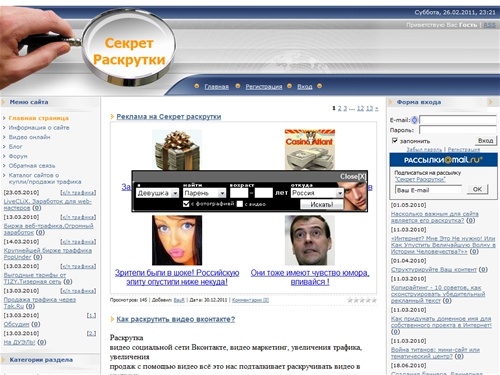Toggle the с видео checkbox
500x375 pixels.
tap(240, 204)
